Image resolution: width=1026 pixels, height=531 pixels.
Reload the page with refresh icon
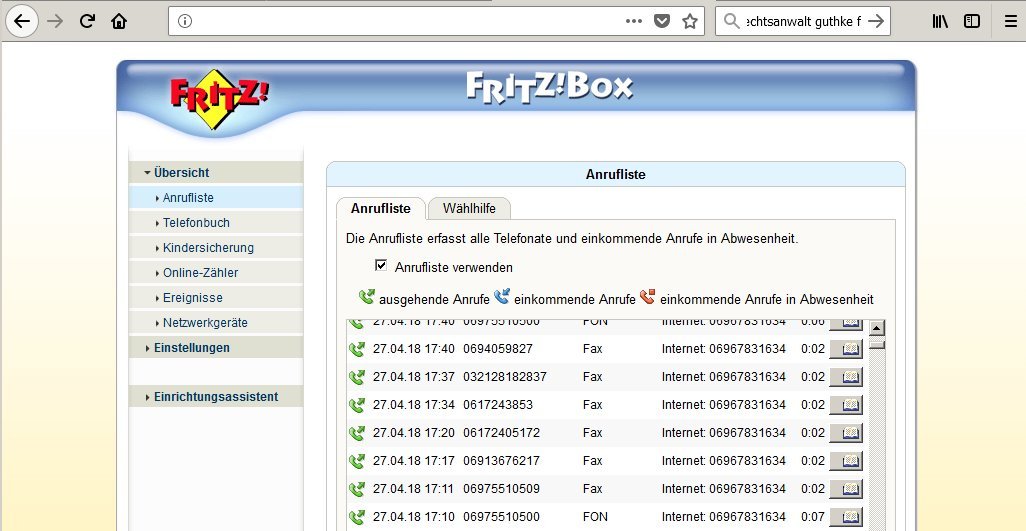[87, 21]
